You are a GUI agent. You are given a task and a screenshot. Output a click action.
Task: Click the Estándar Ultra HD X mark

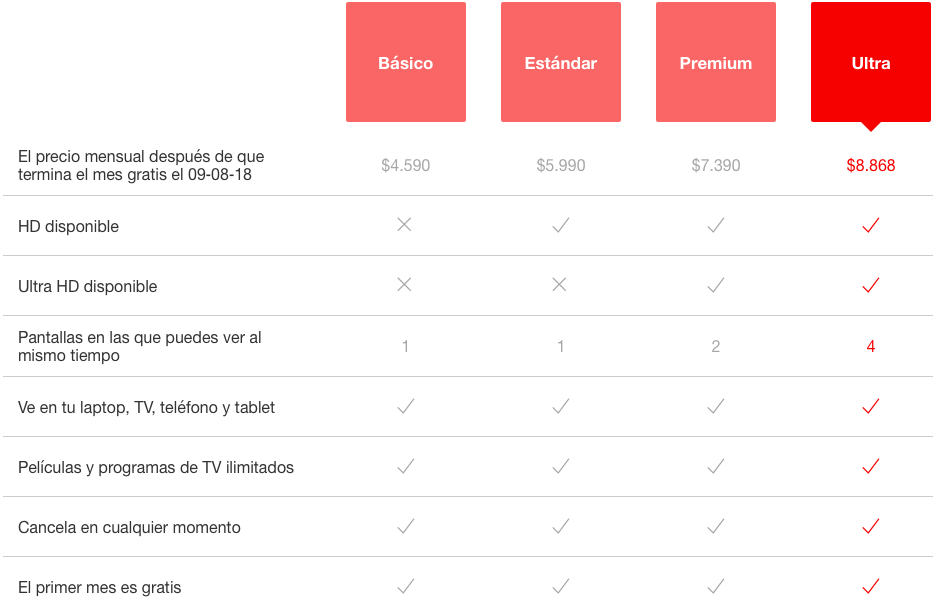[x=559, y=285]
